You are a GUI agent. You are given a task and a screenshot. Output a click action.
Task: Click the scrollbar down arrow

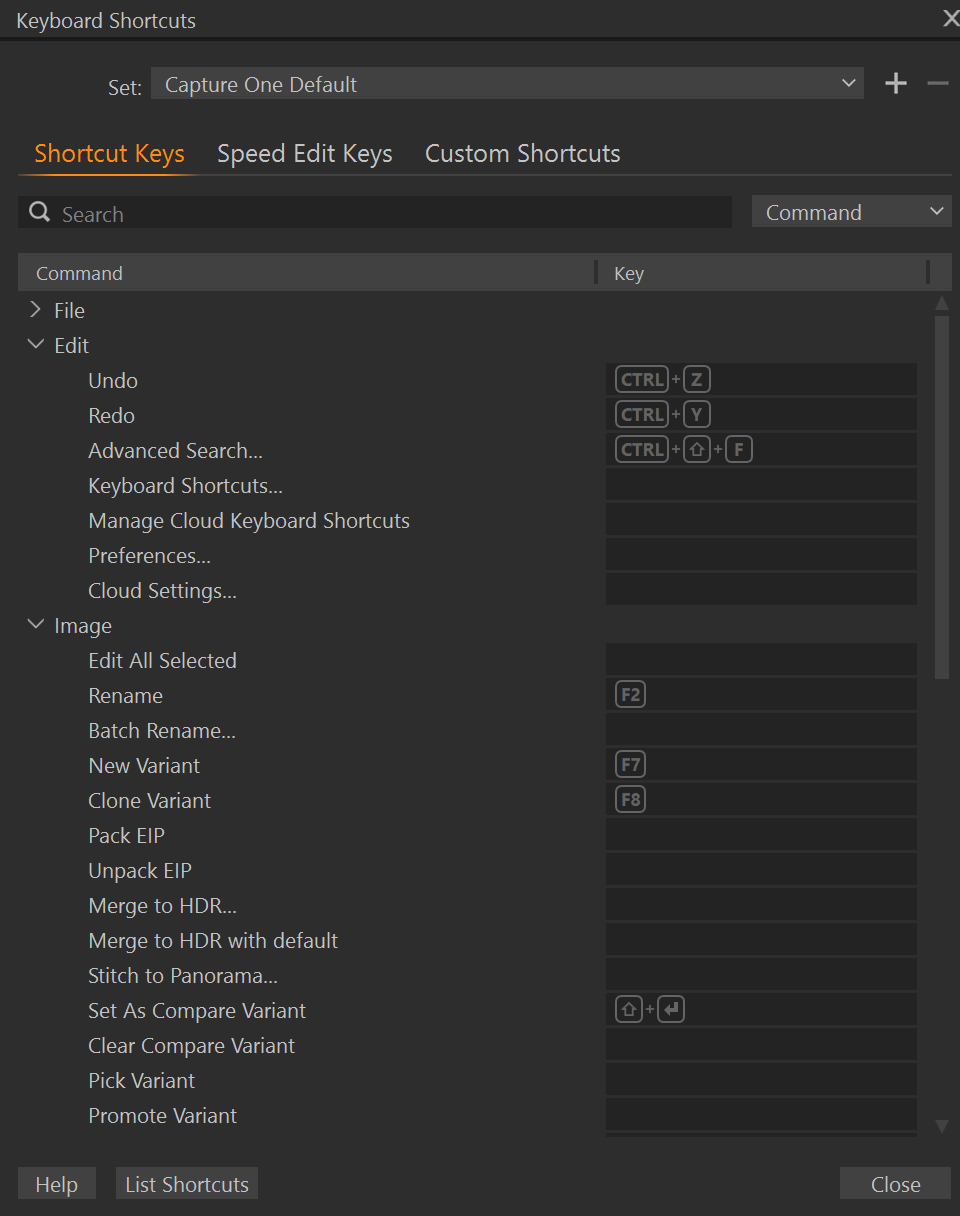(941, 1126)
